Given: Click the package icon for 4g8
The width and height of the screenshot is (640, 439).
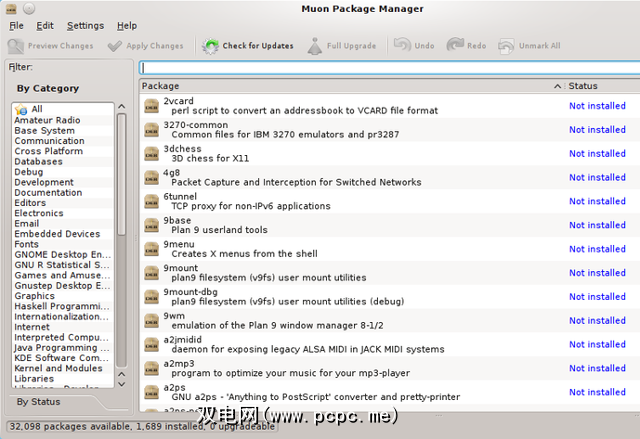Looking at the screenshot, I should [x=151, y=178].
